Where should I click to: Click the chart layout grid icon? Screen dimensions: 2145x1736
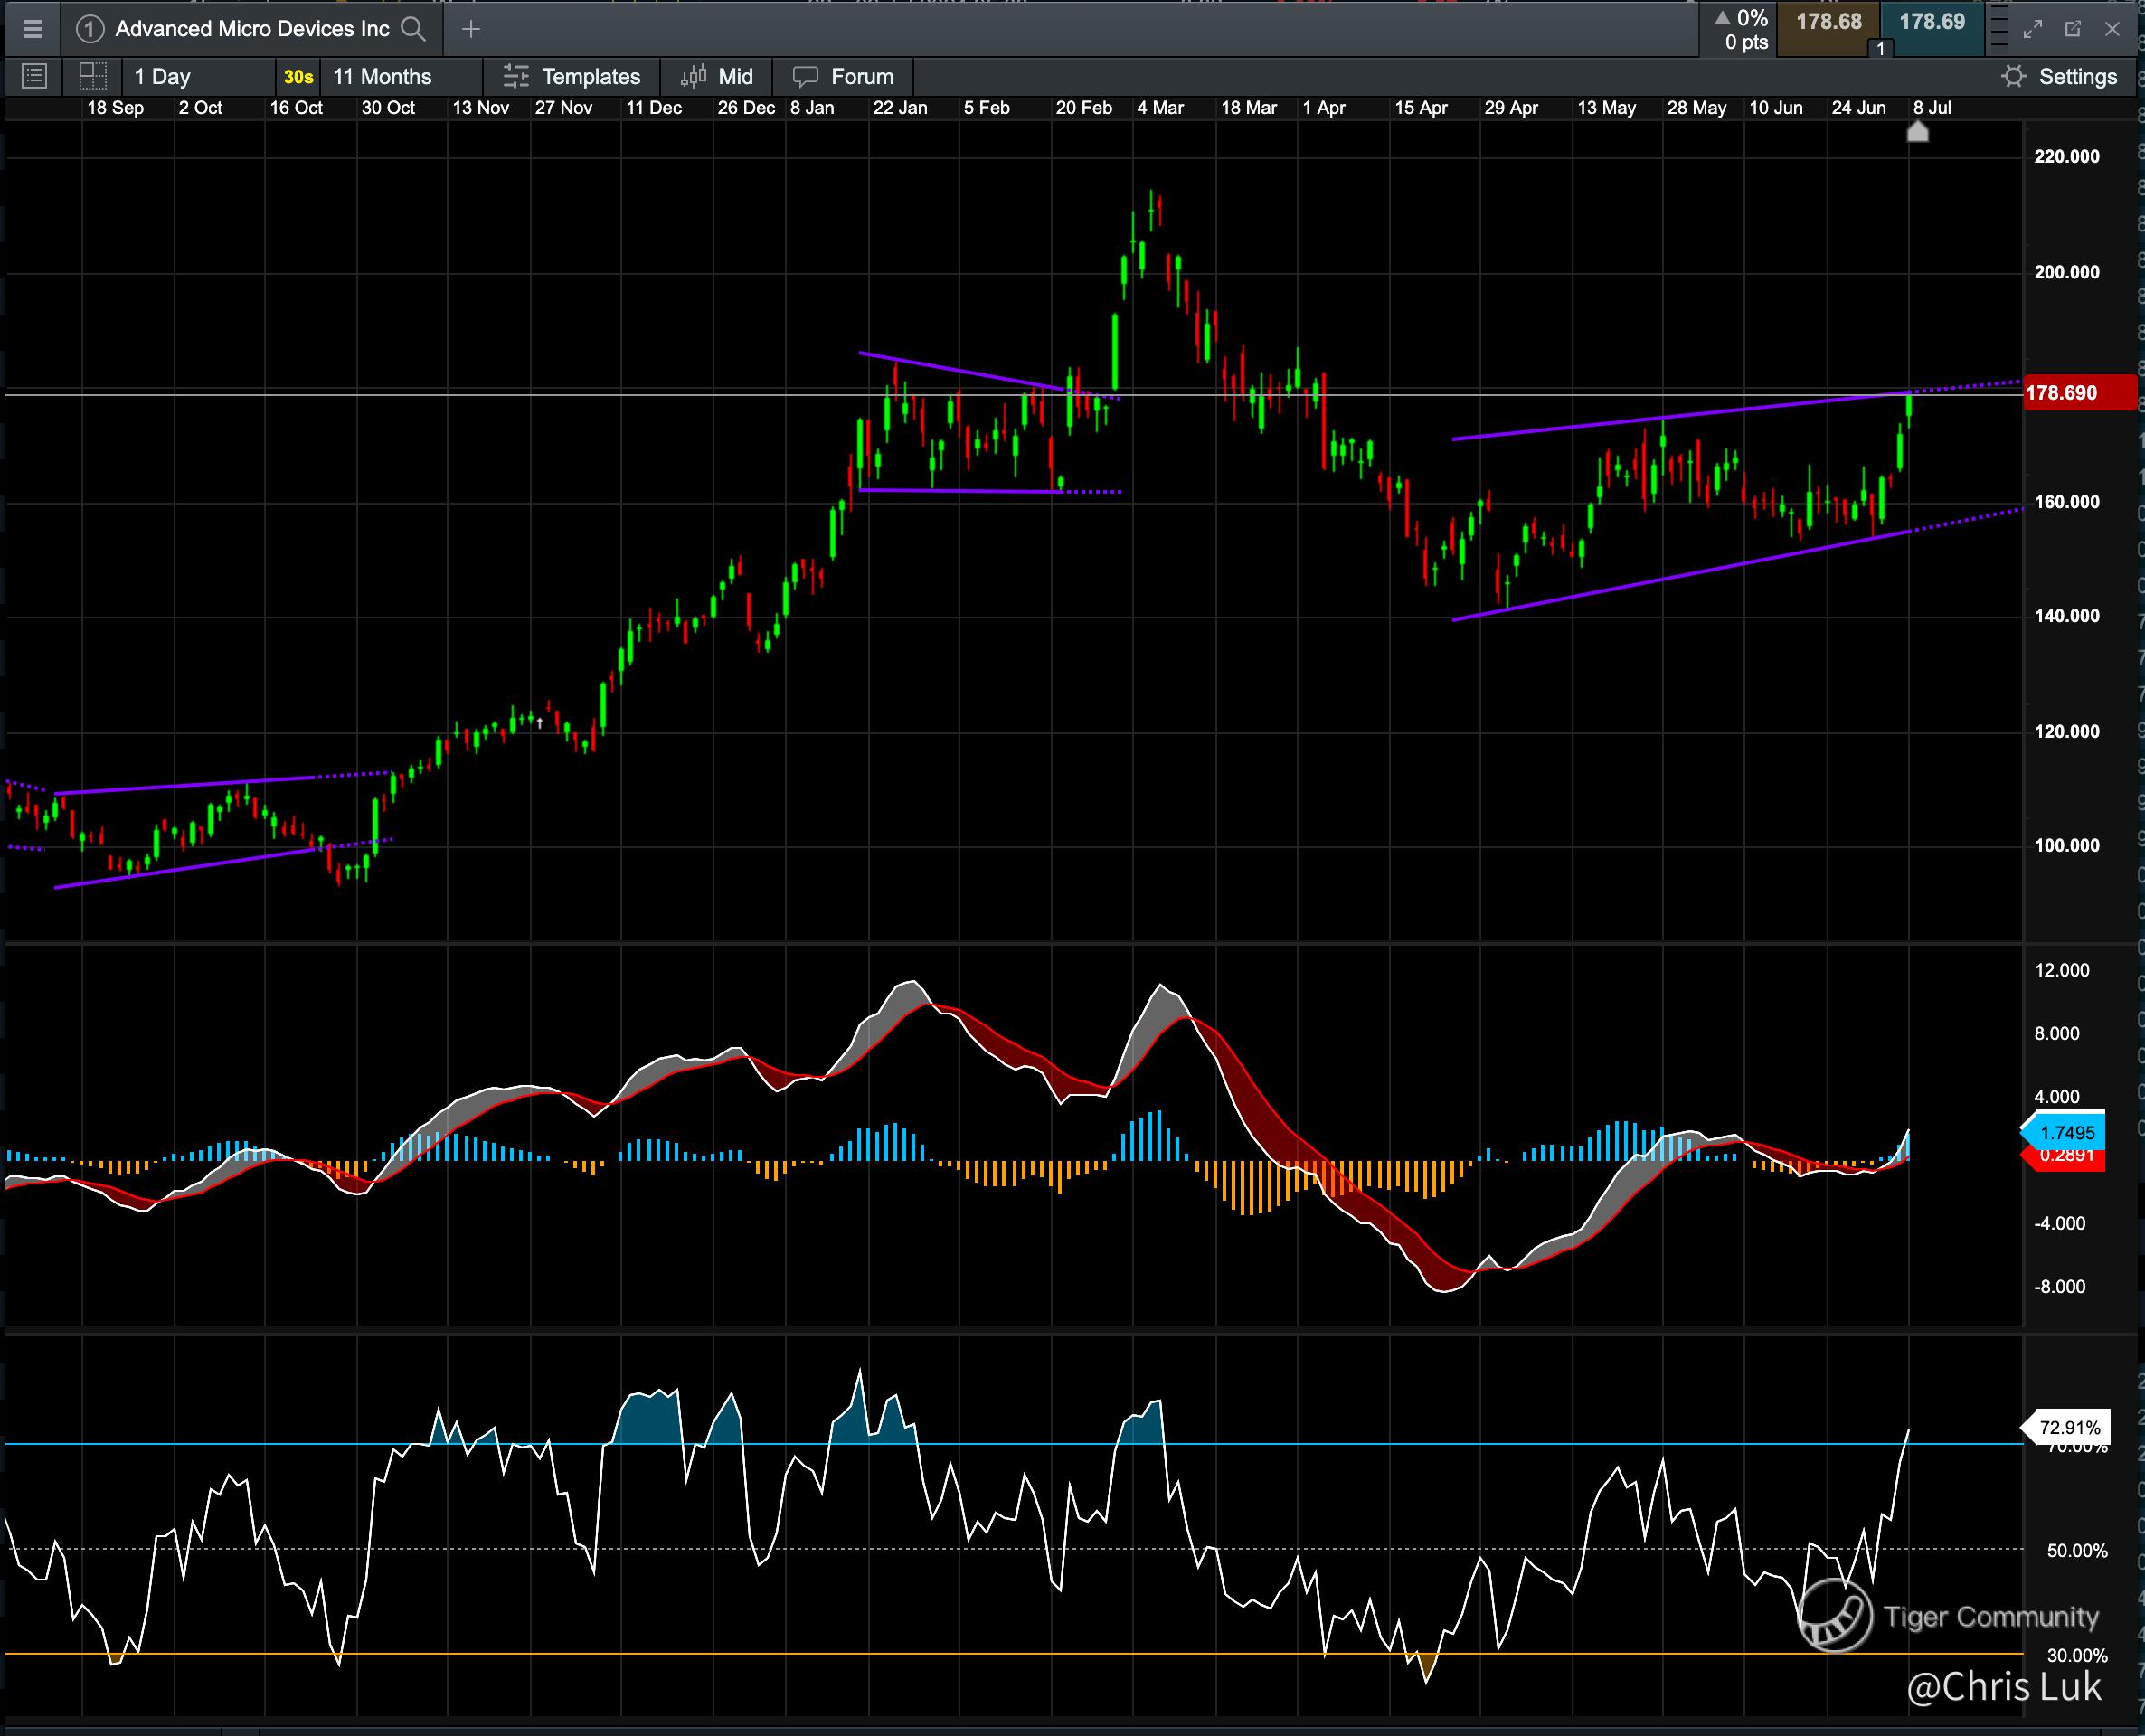(93, 76)
